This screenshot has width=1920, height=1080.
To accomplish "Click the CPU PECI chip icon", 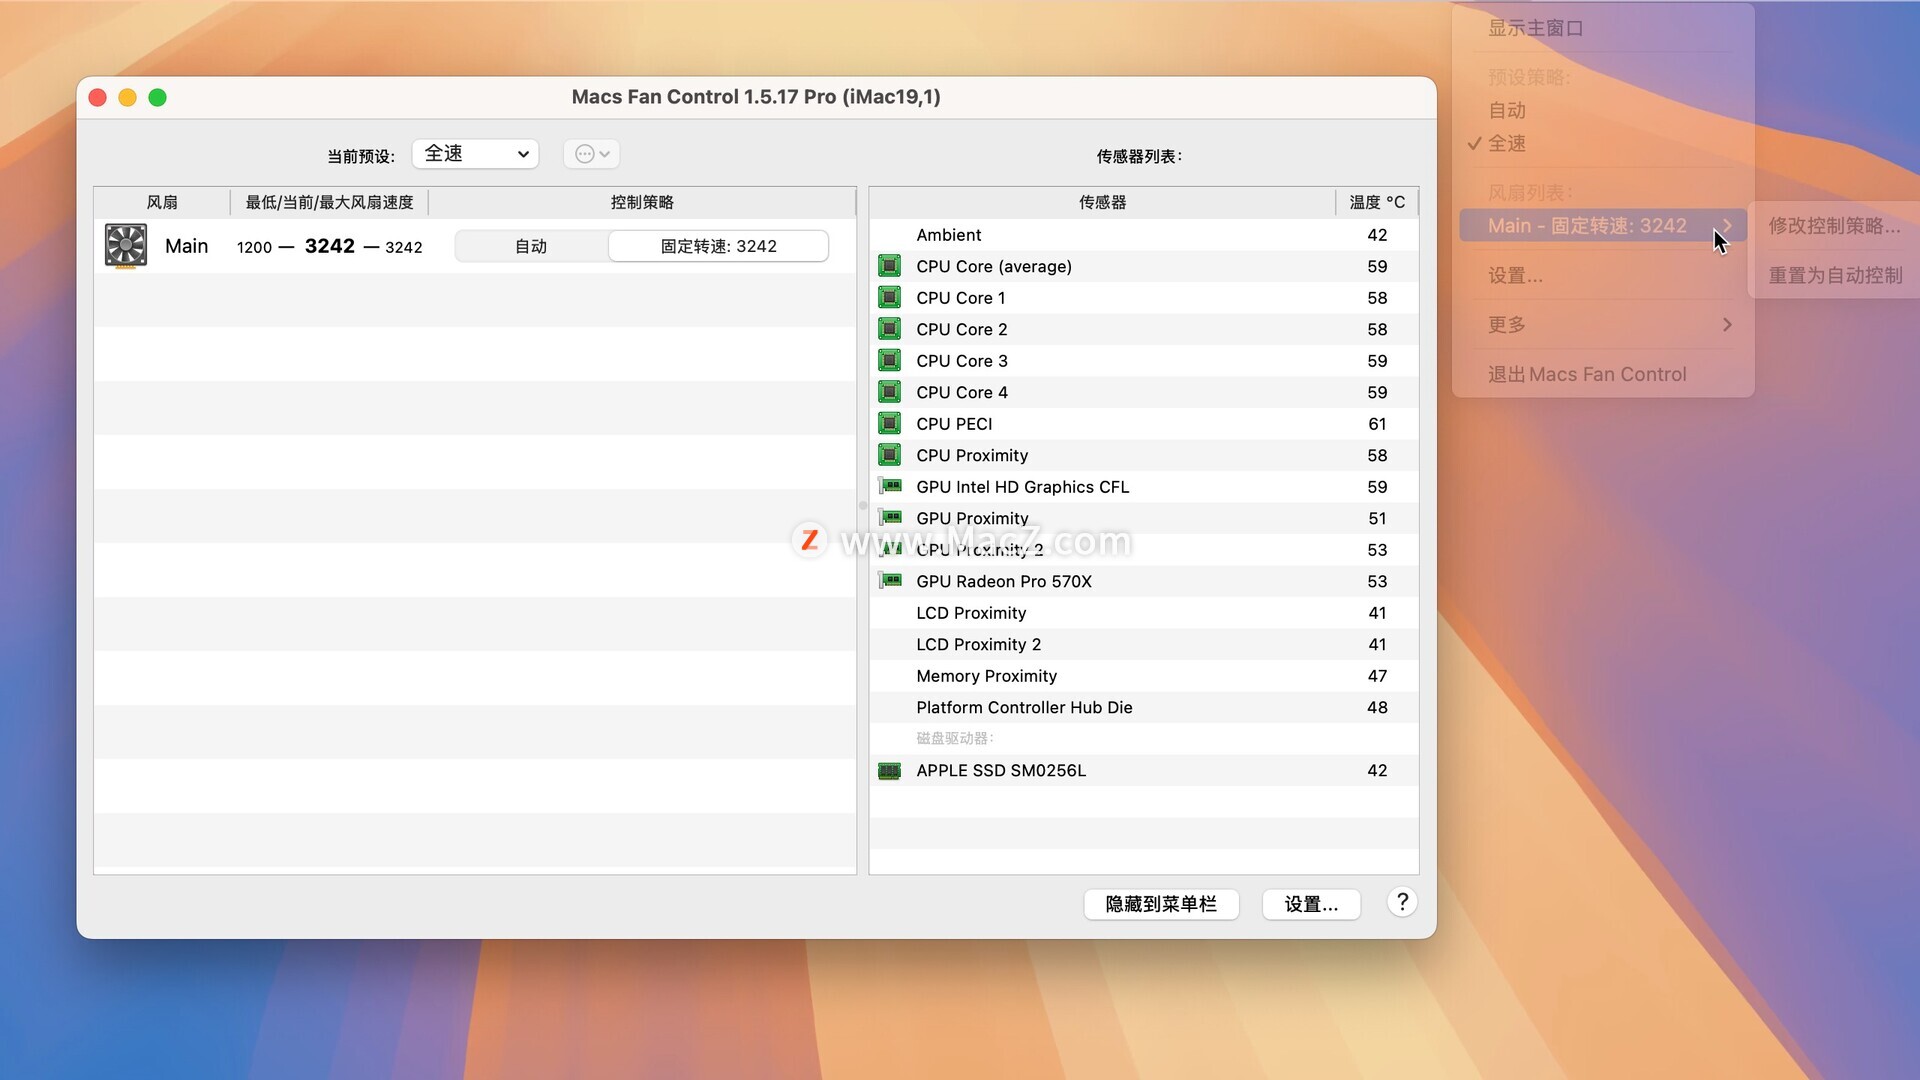I will pos(889,423).
